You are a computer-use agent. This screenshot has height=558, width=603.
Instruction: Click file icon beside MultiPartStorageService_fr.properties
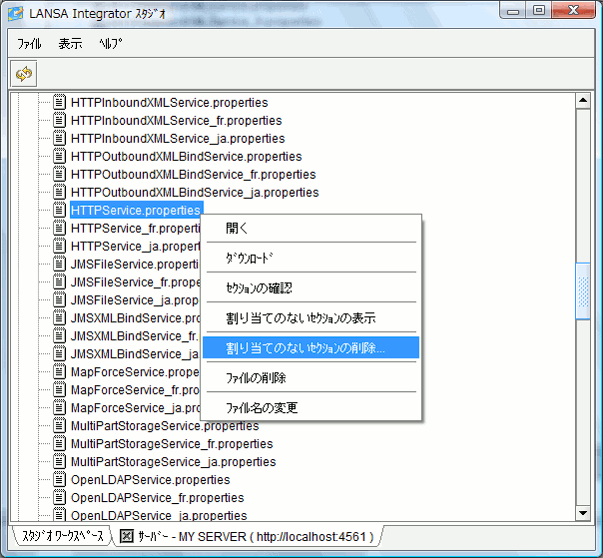click(59, 443)
